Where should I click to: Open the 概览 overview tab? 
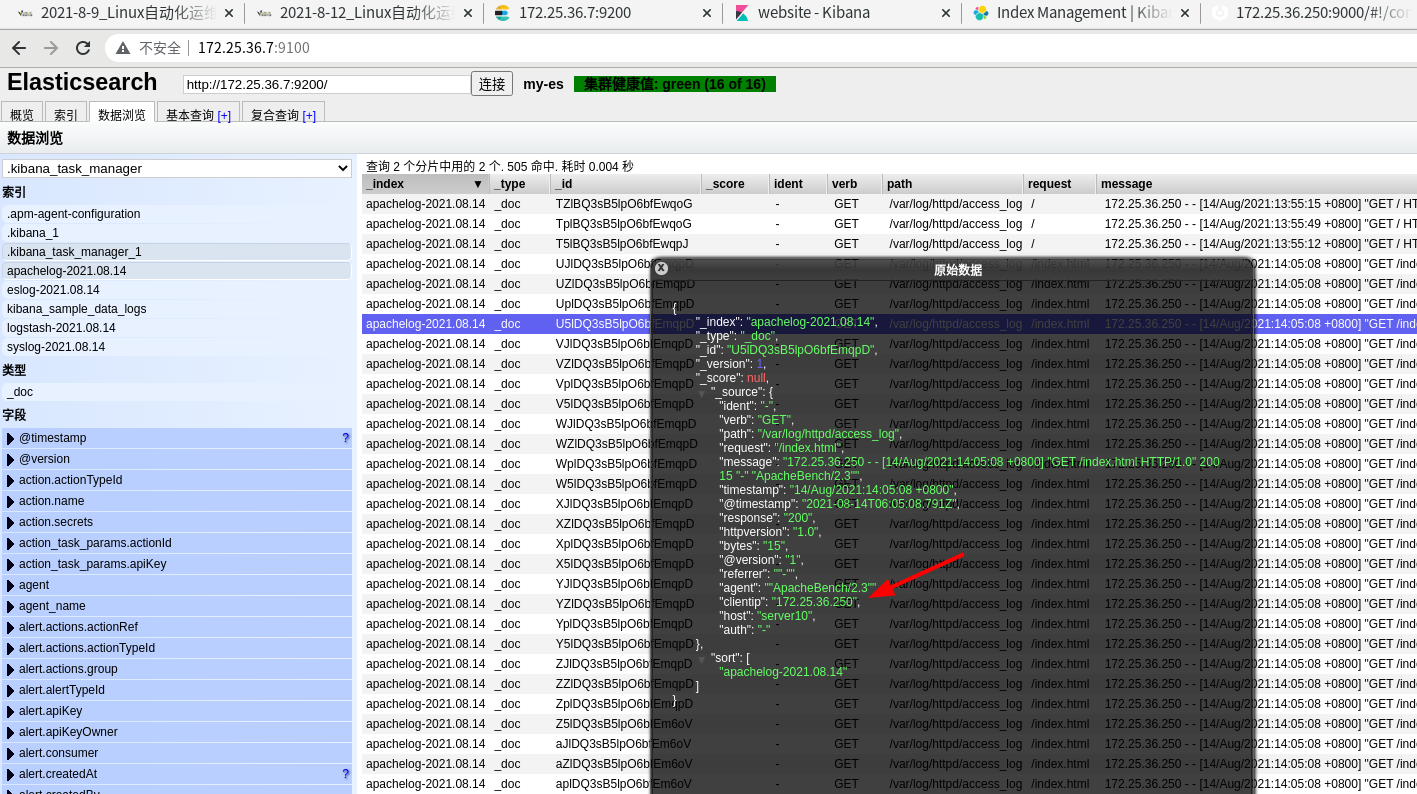tap(22, 115)
